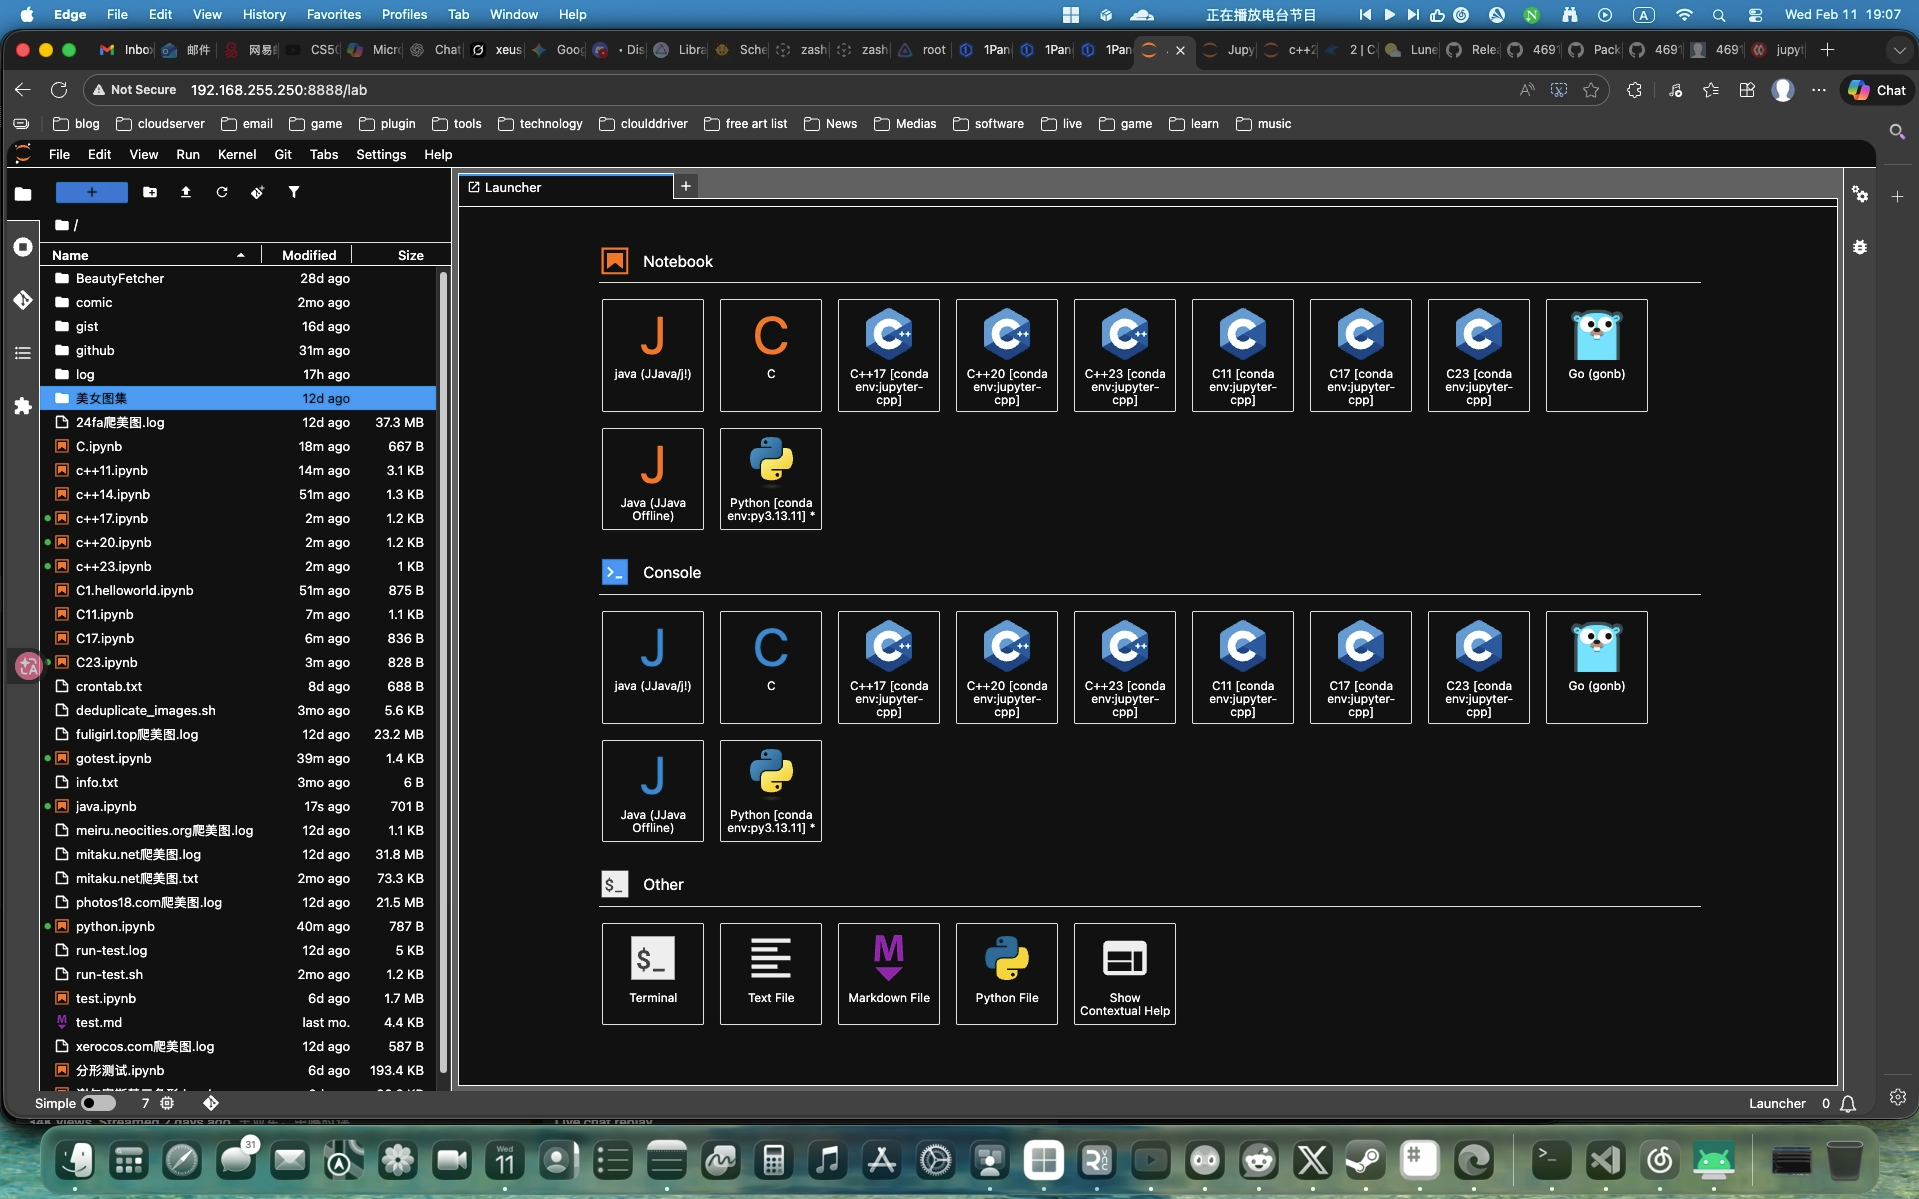Launch a C++23 conda notebook
Screen dimensions: 1919x1199
pyautogui.click(x=1125, y=355)
